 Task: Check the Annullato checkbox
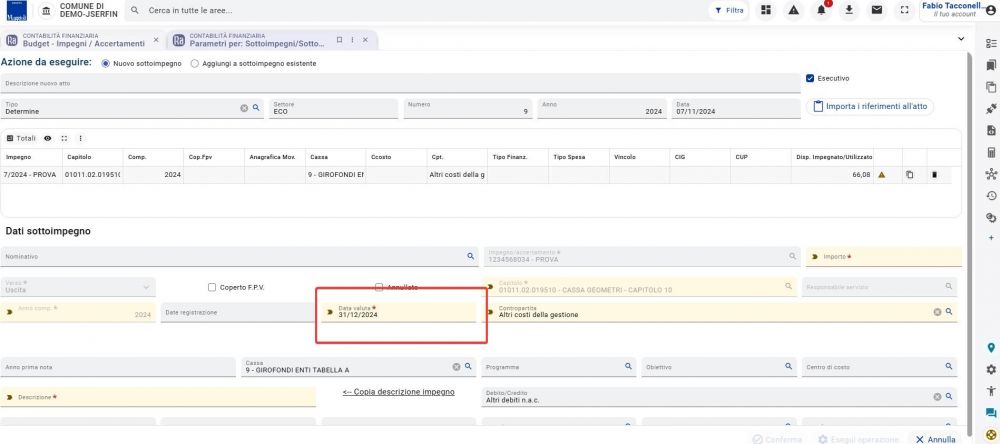click(379, 287)
